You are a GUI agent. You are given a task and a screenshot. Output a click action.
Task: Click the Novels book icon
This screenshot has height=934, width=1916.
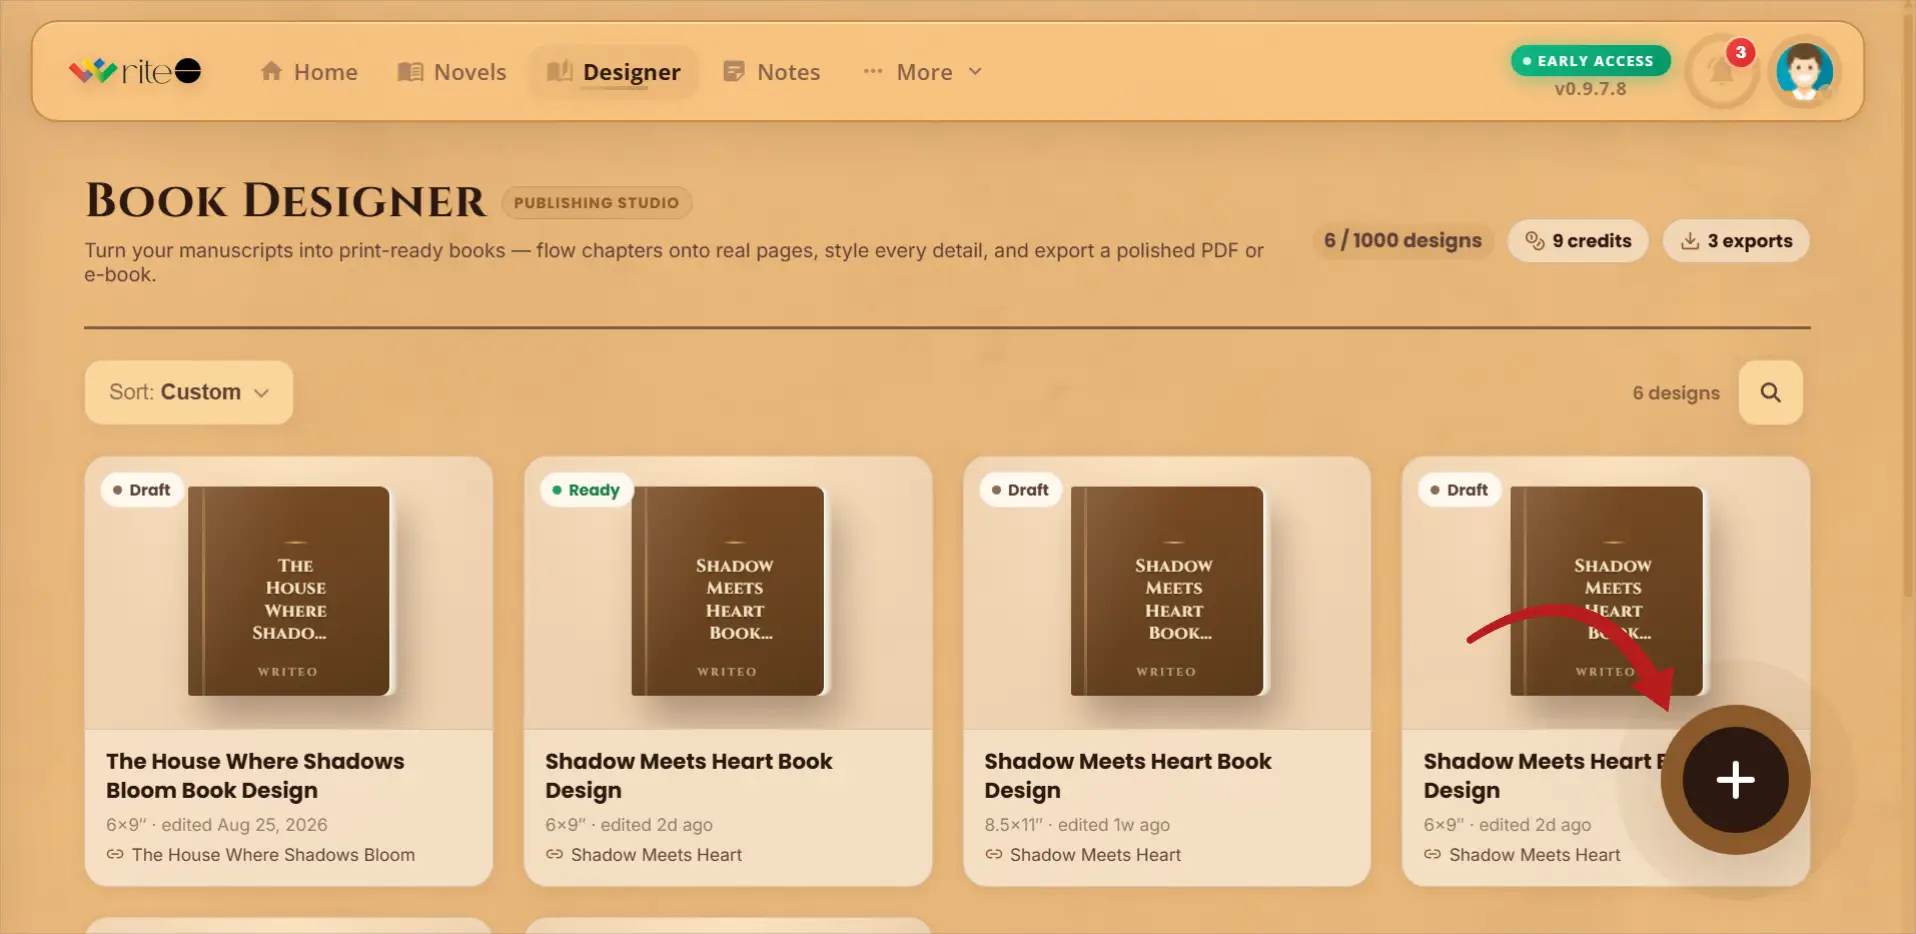(x=410, y=72)
